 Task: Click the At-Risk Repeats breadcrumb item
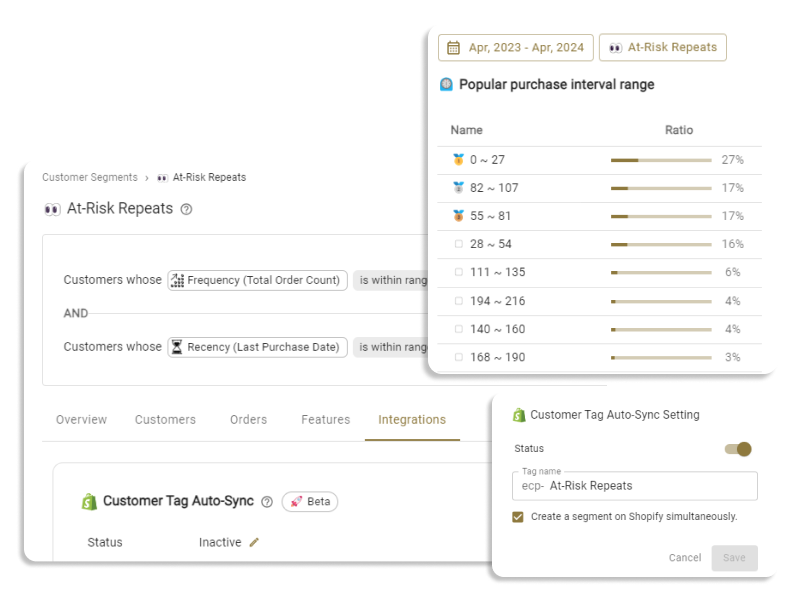click(x=209, y=177)
